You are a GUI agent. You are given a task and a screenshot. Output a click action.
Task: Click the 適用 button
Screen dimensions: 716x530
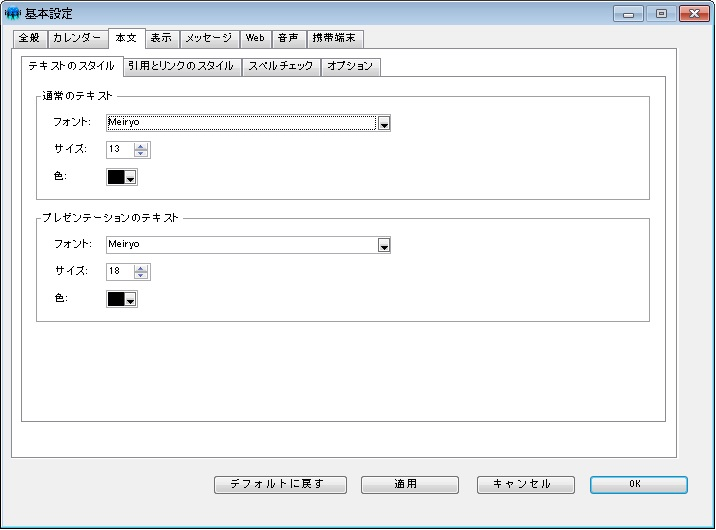[410, 485]
